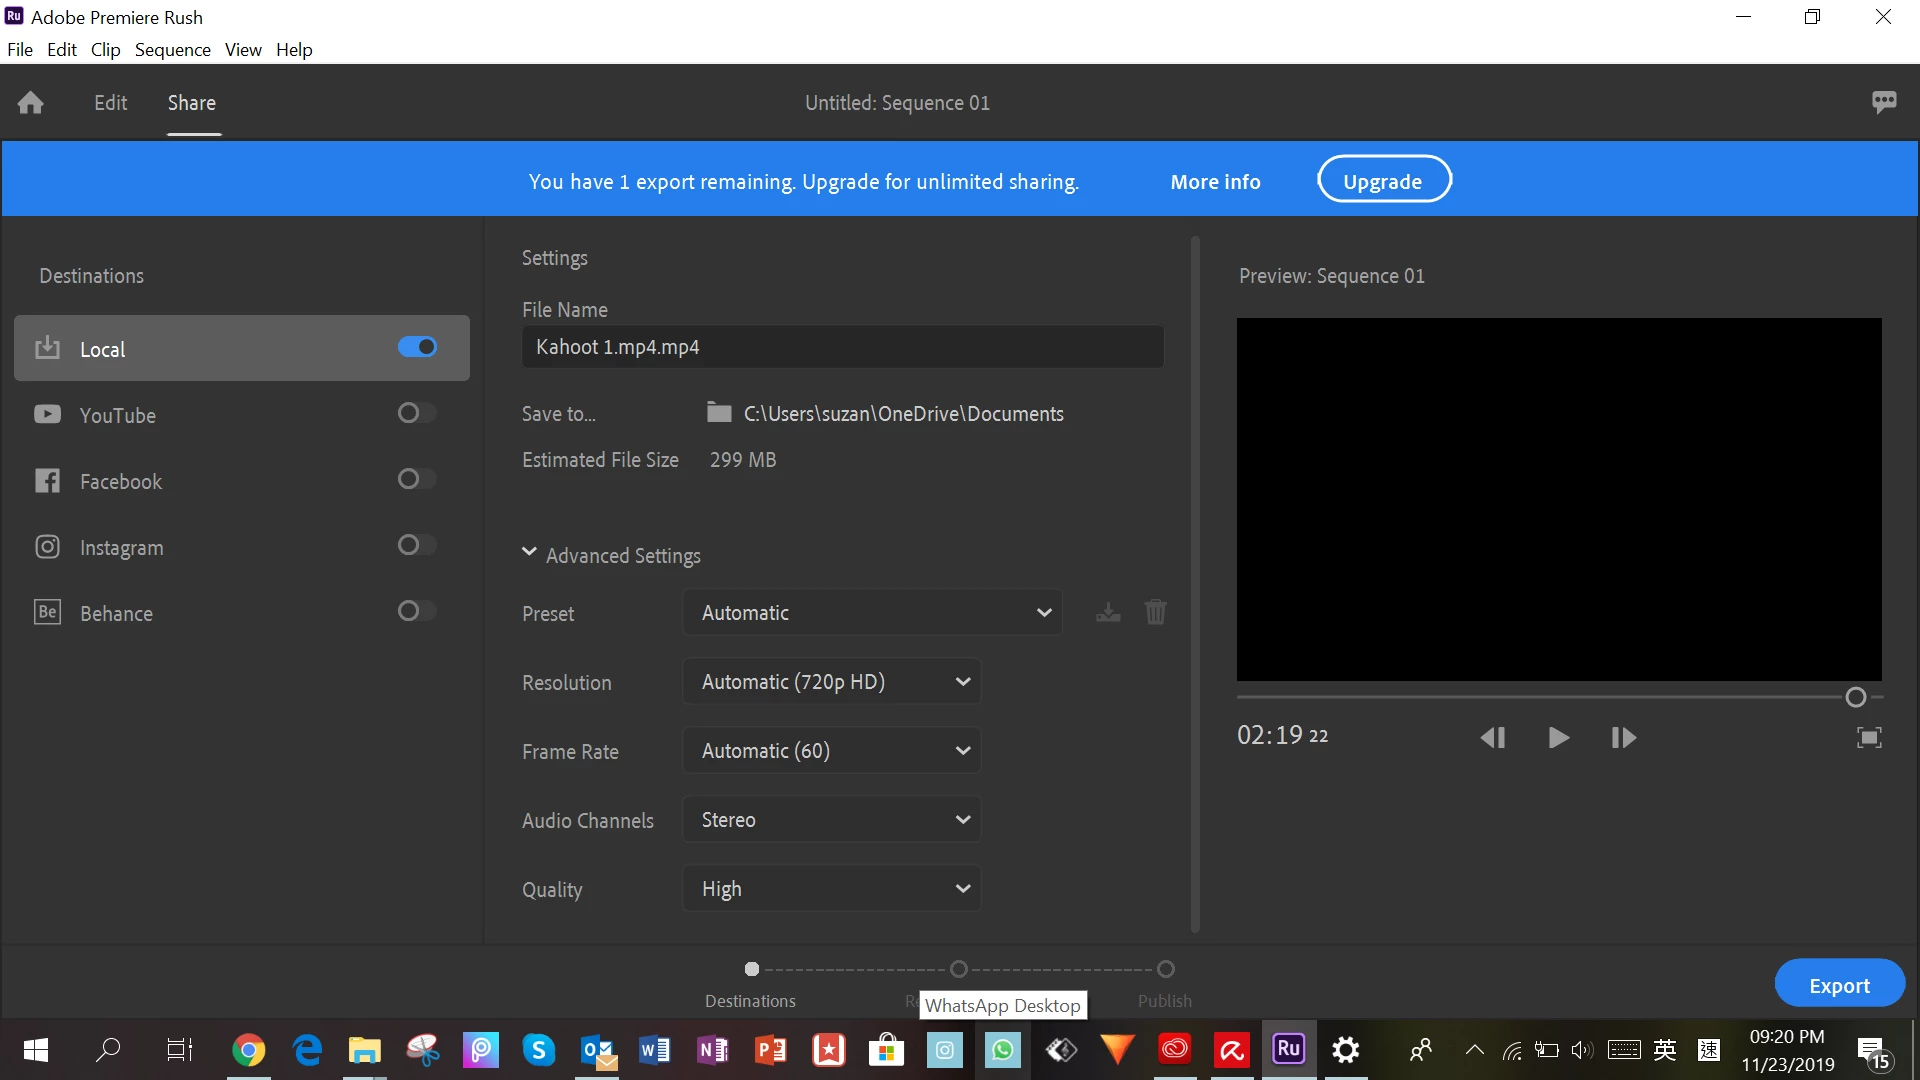This screenshot has width=1920, height=1080.
Task: Open the feedback chat bubble icon
Action: (1884, 102)
